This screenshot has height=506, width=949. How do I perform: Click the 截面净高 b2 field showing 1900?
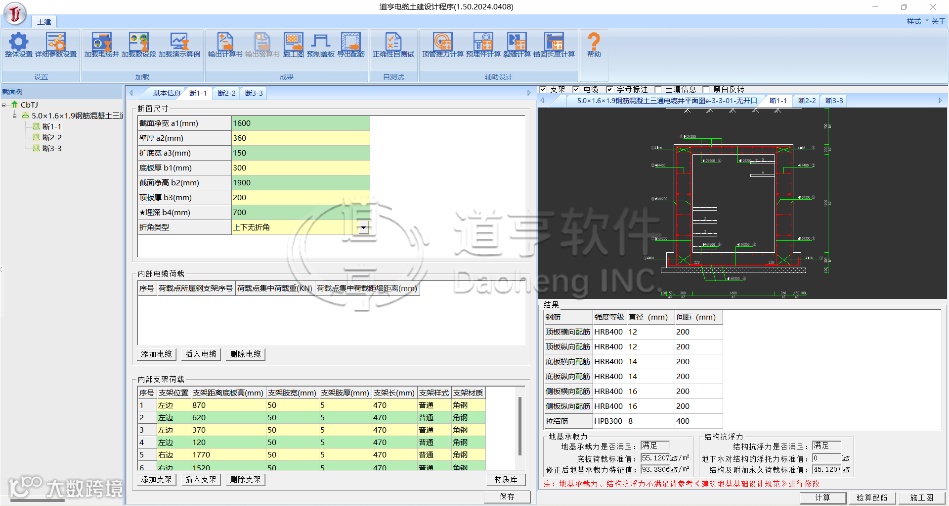[300, 182]
